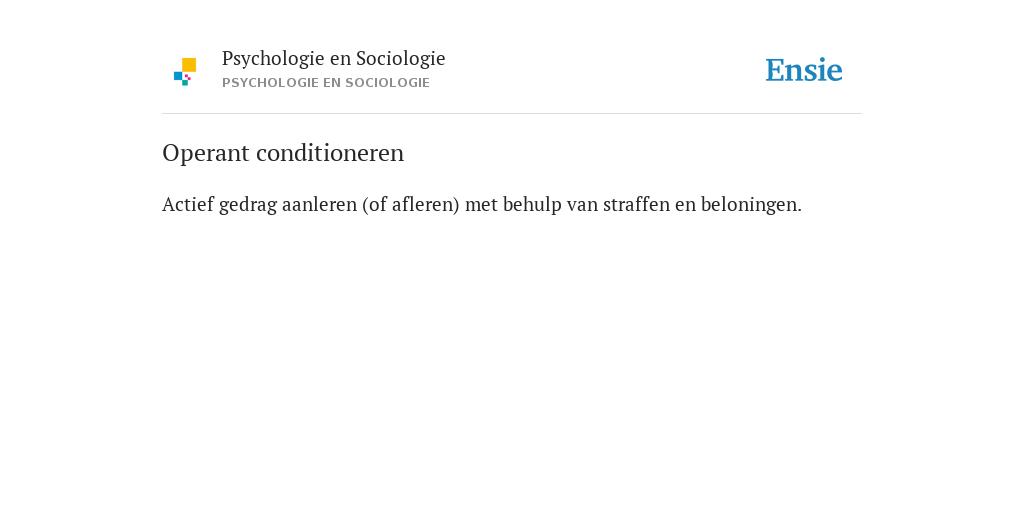Click the word Sociologie in the title

click(x=400, y=59)
